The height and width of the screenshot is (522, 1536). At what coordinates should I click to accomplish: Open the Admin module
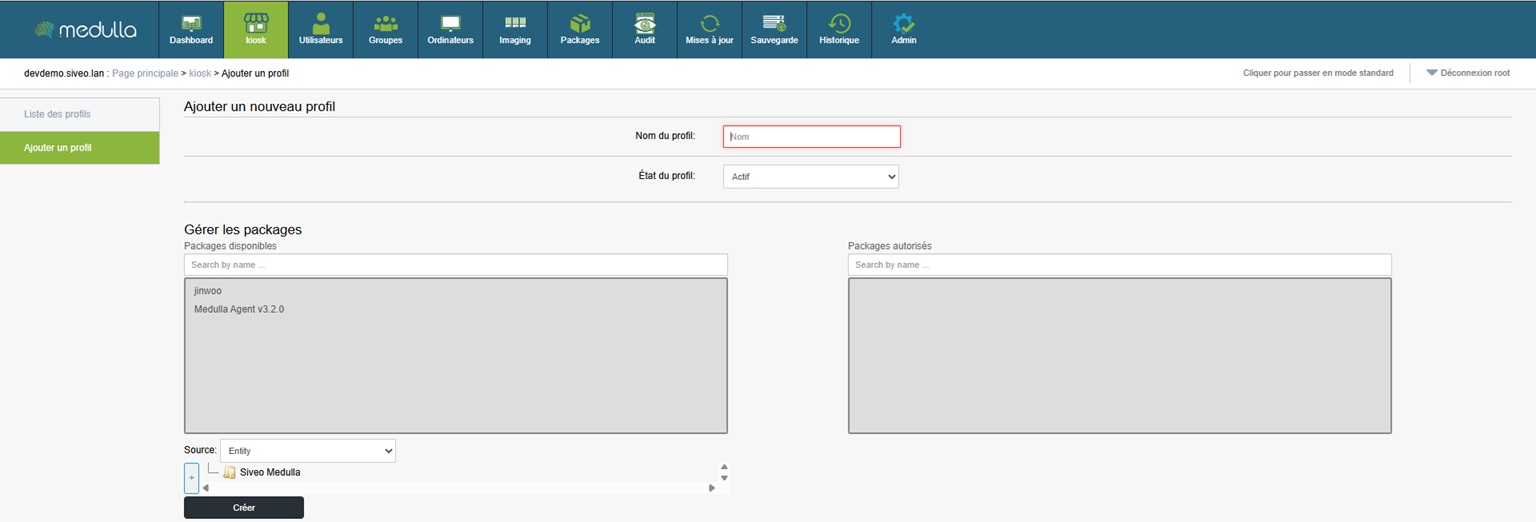904,30
